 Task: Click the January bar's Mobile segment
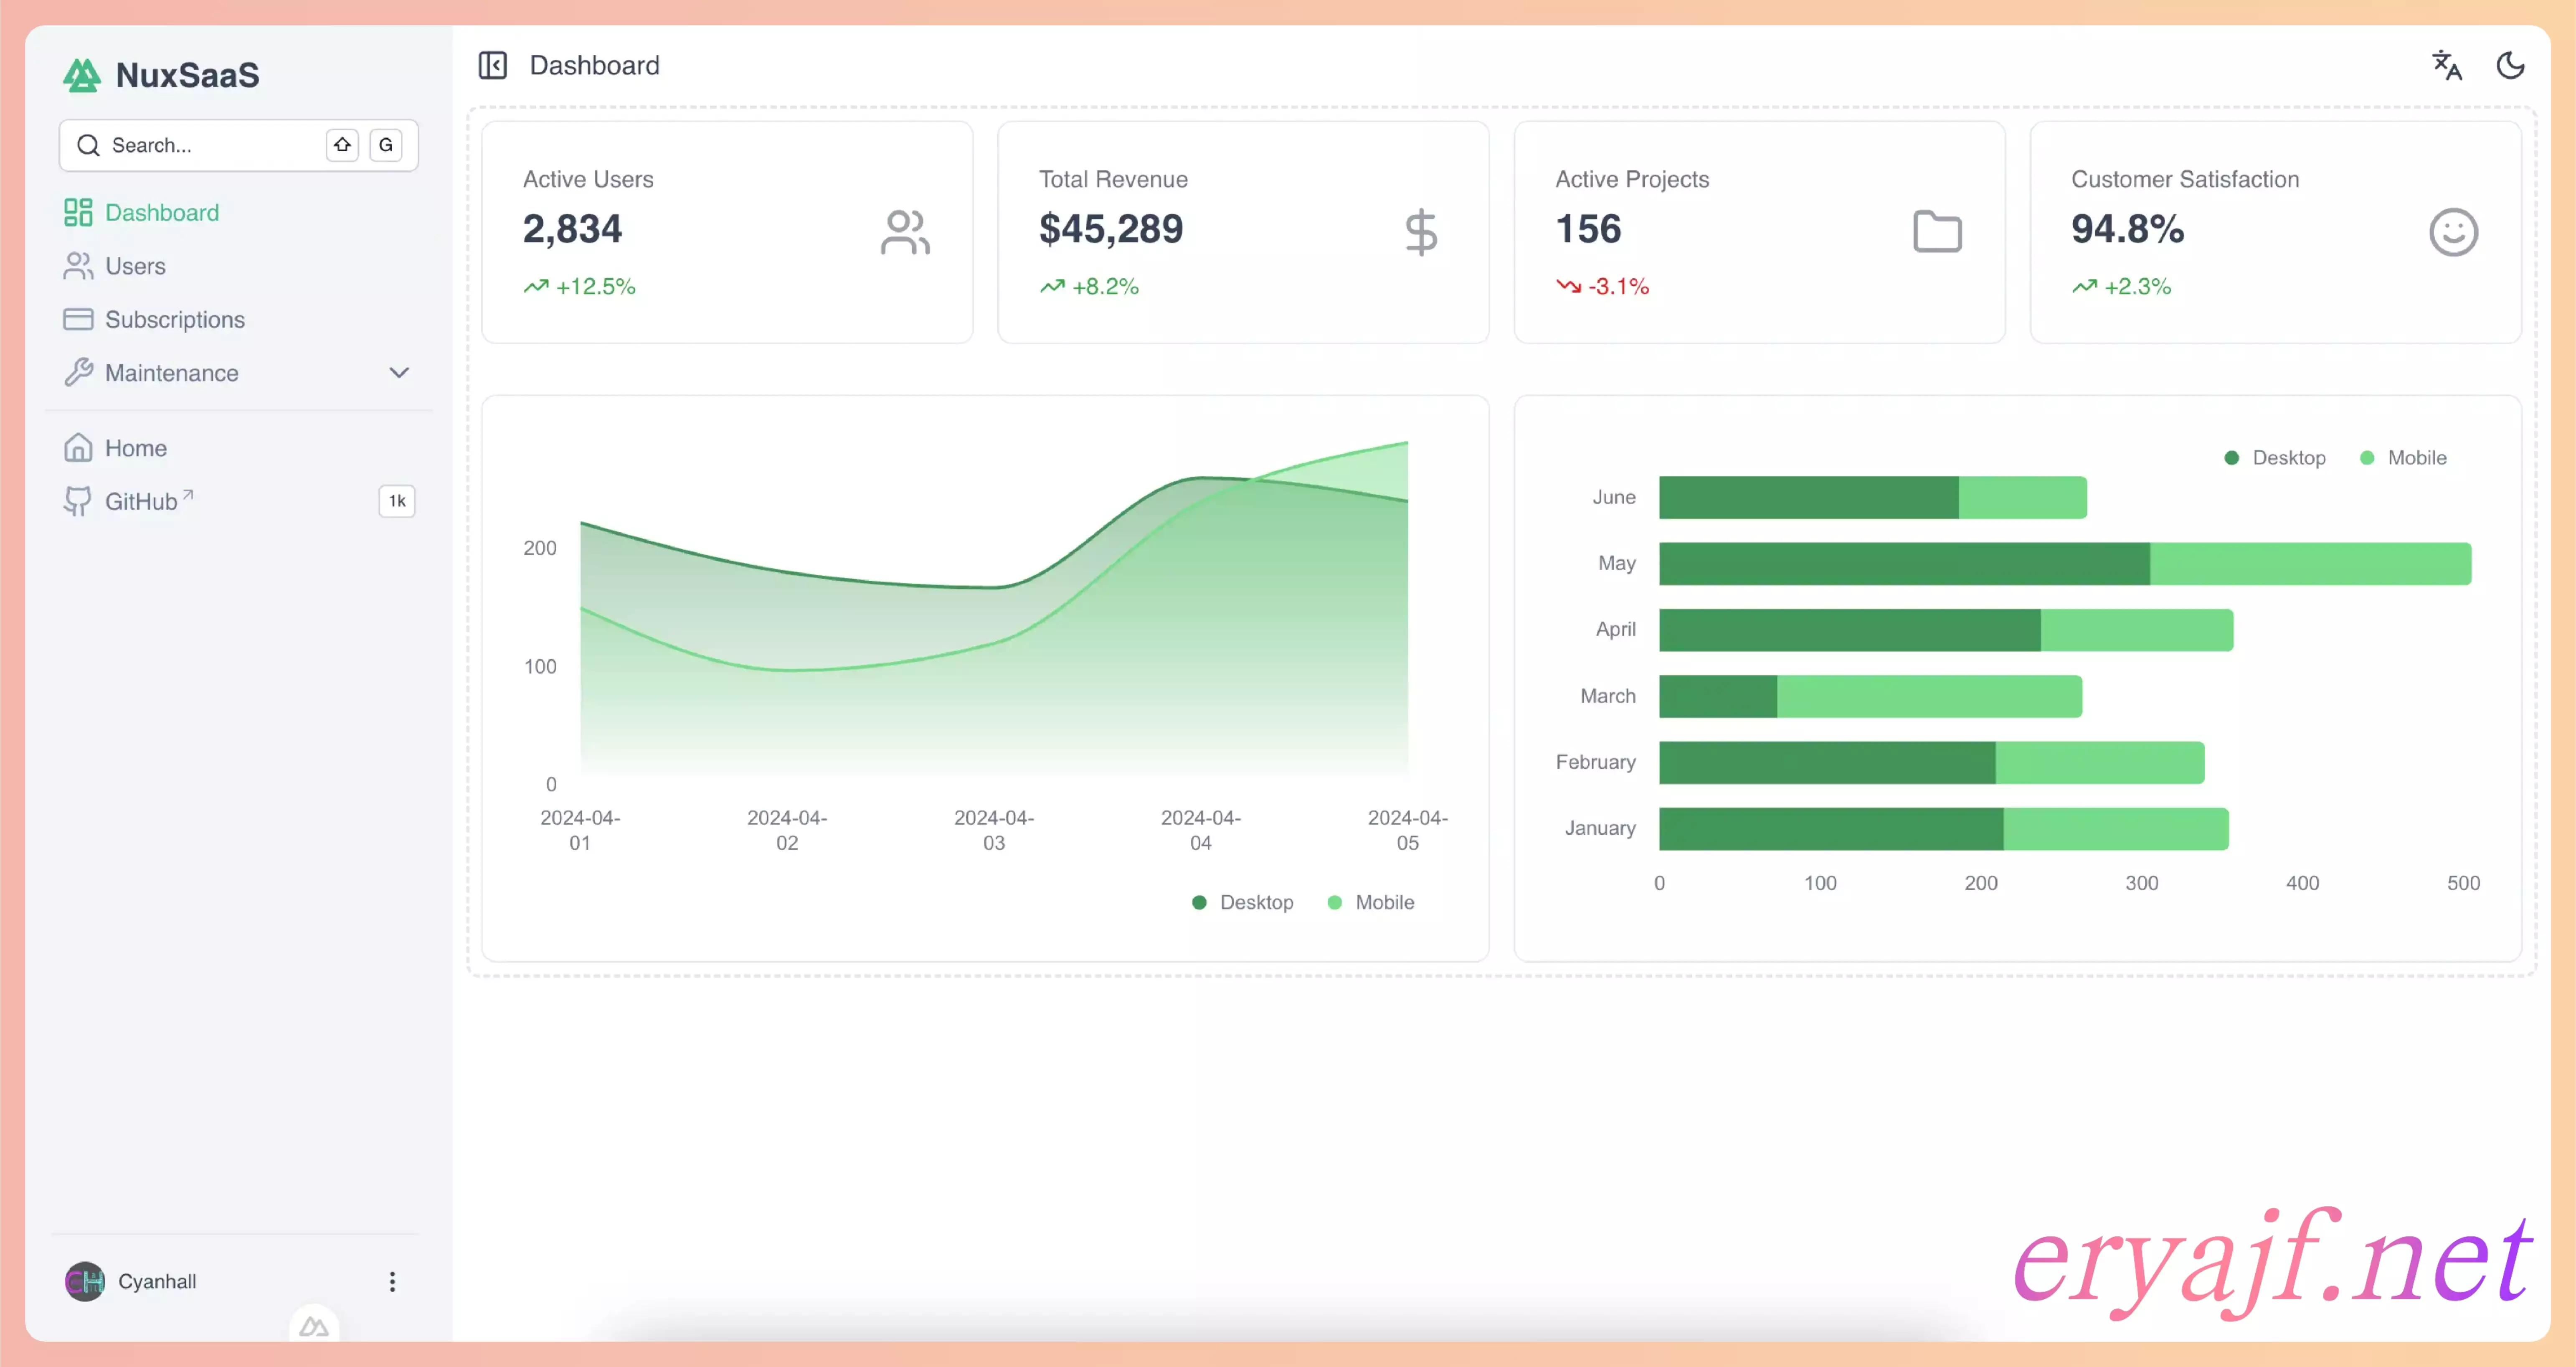[2116, 828]
